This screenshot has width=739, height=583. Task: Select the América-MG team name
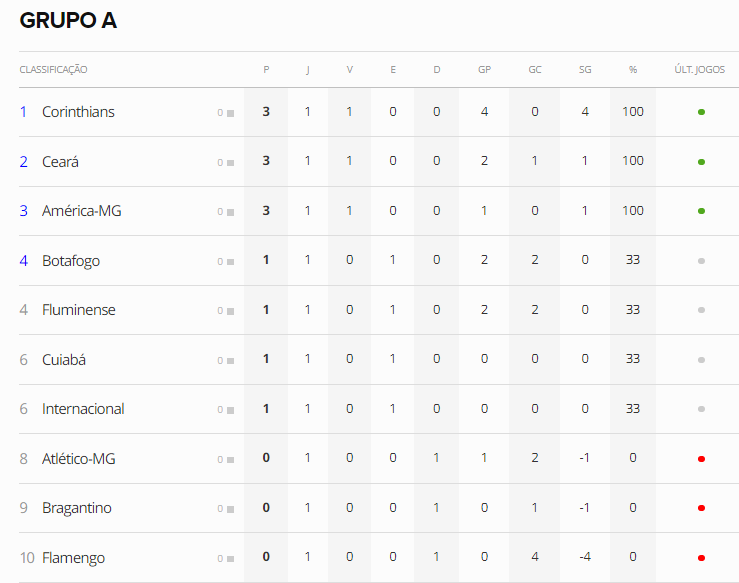(82, 211)
